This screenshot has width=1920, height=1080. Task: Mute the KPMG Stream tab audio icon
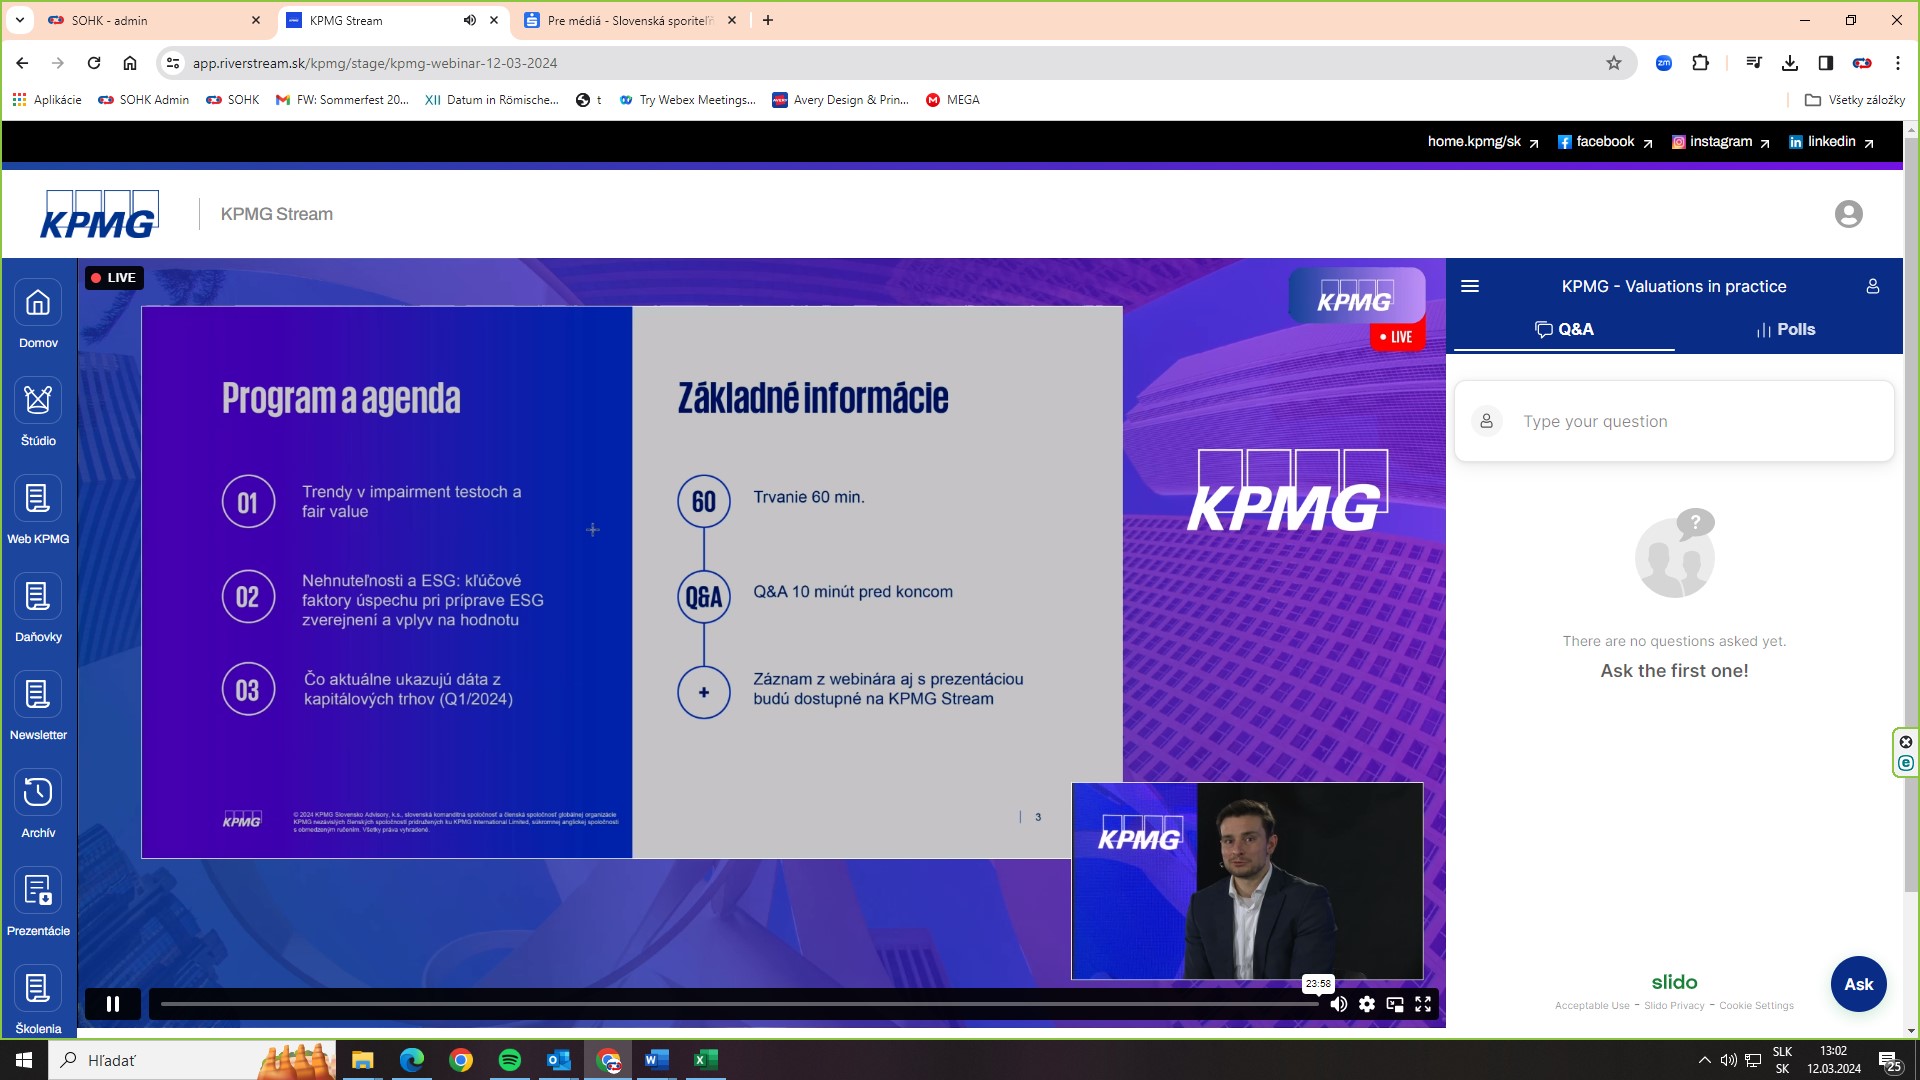point(469,20)
